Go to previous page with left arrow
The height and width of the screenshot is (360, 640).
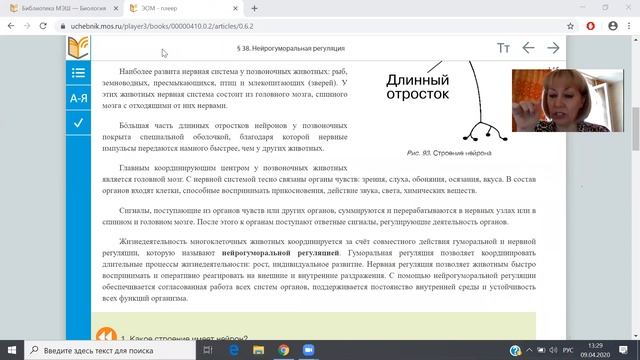(528, 48)
